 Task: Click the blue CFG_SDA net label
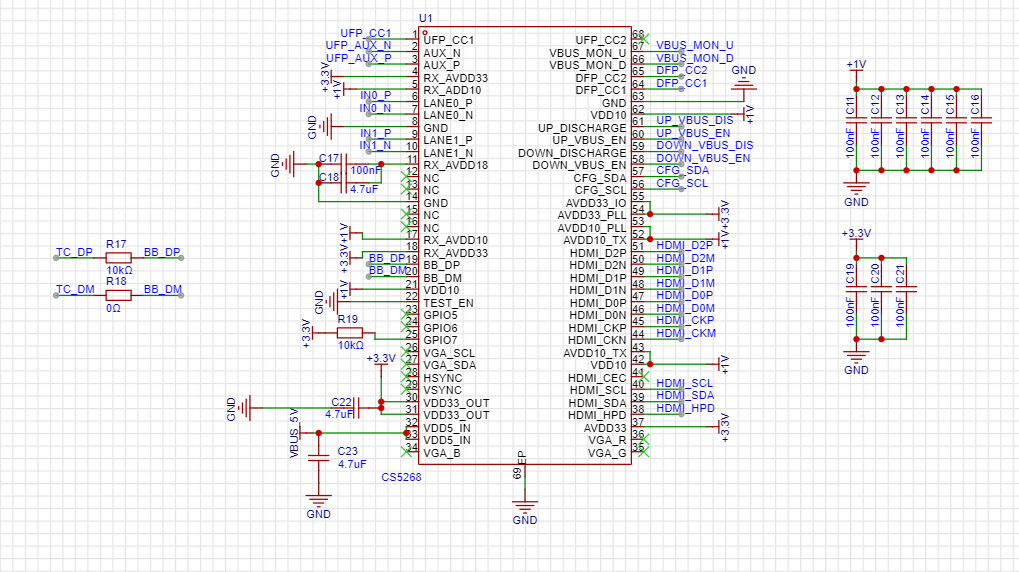tap(682, 170)
